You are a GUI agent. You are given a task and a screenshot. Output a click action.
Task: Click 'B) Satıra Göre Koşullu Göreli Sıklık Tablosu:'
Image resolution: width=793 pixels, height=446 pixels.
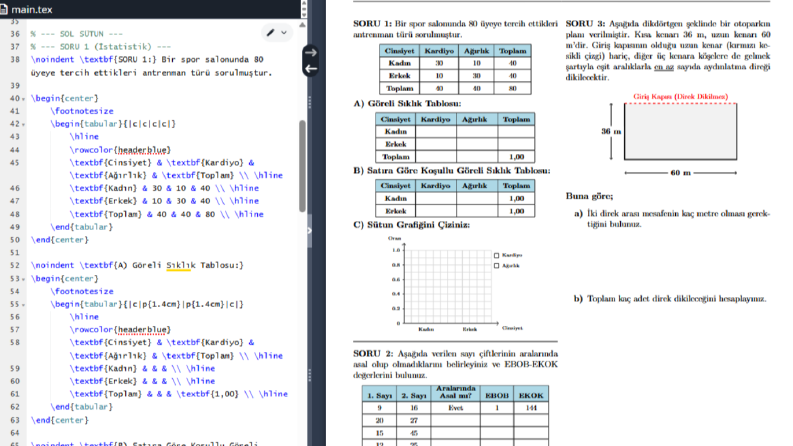click(x=452, y=171)
